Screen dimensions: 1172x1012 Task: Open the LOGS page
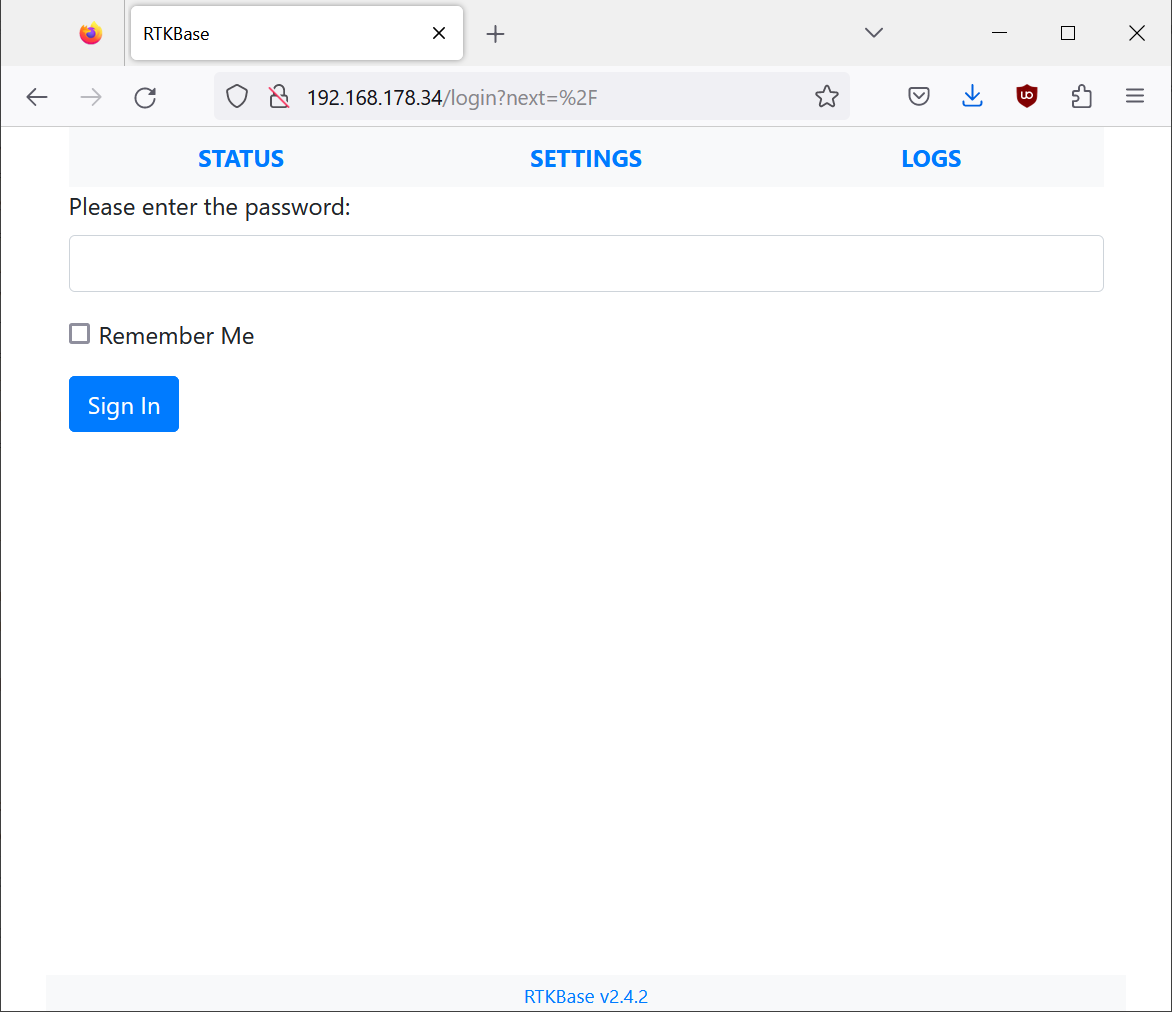coord(931,159)
